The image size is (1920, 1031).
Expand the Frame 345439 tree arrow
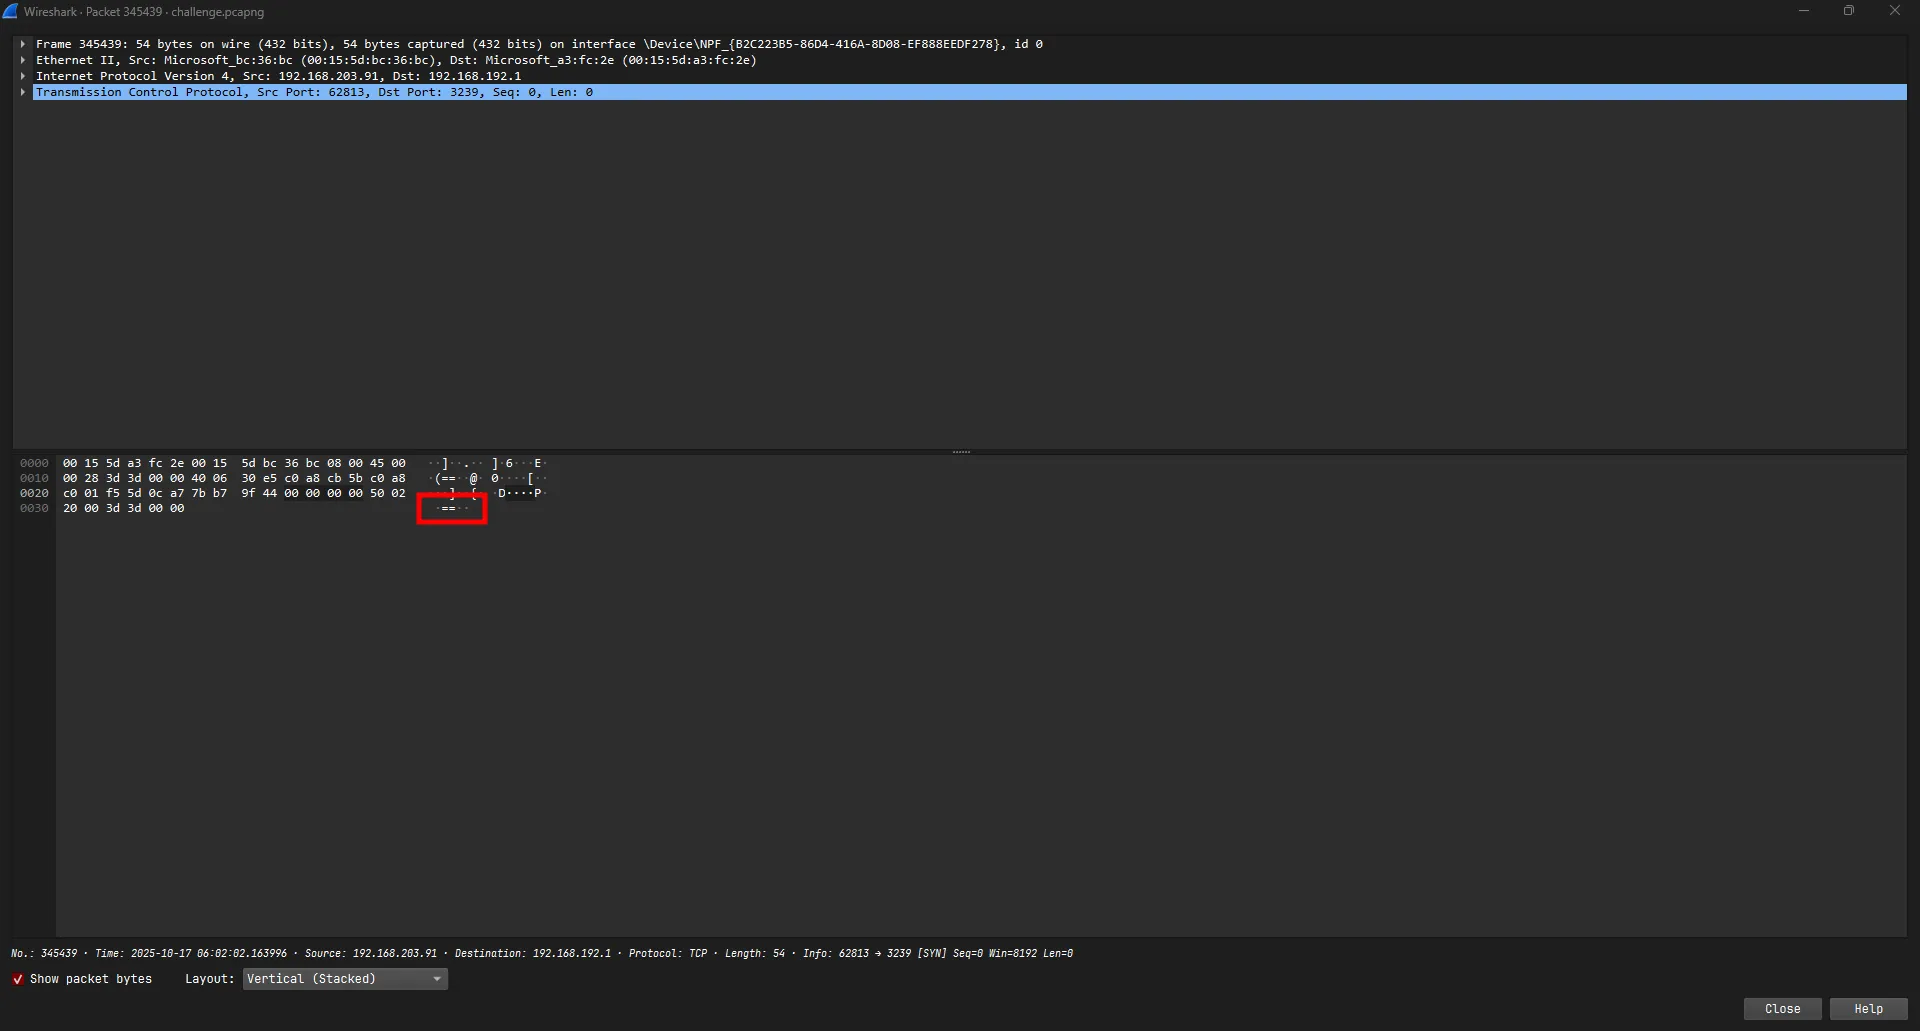(x=22, y=44)
